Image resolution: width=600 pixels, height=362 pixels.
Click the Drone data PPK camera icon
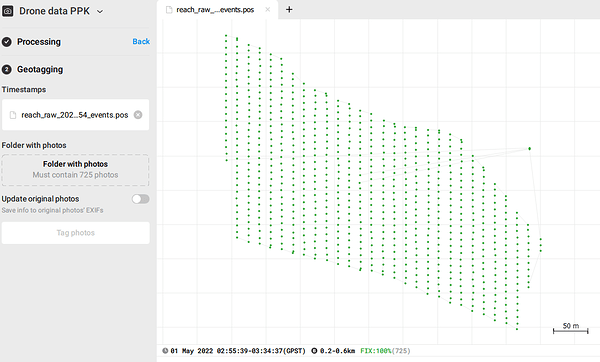click(x=8, y=11)
